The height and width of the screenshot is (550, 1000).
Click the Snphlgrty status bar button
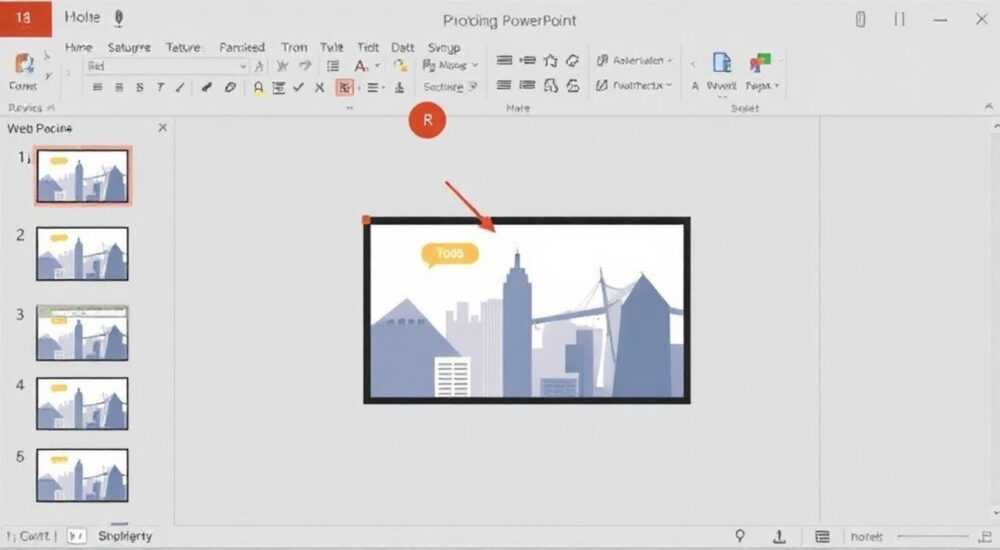(x=125, y=536)
